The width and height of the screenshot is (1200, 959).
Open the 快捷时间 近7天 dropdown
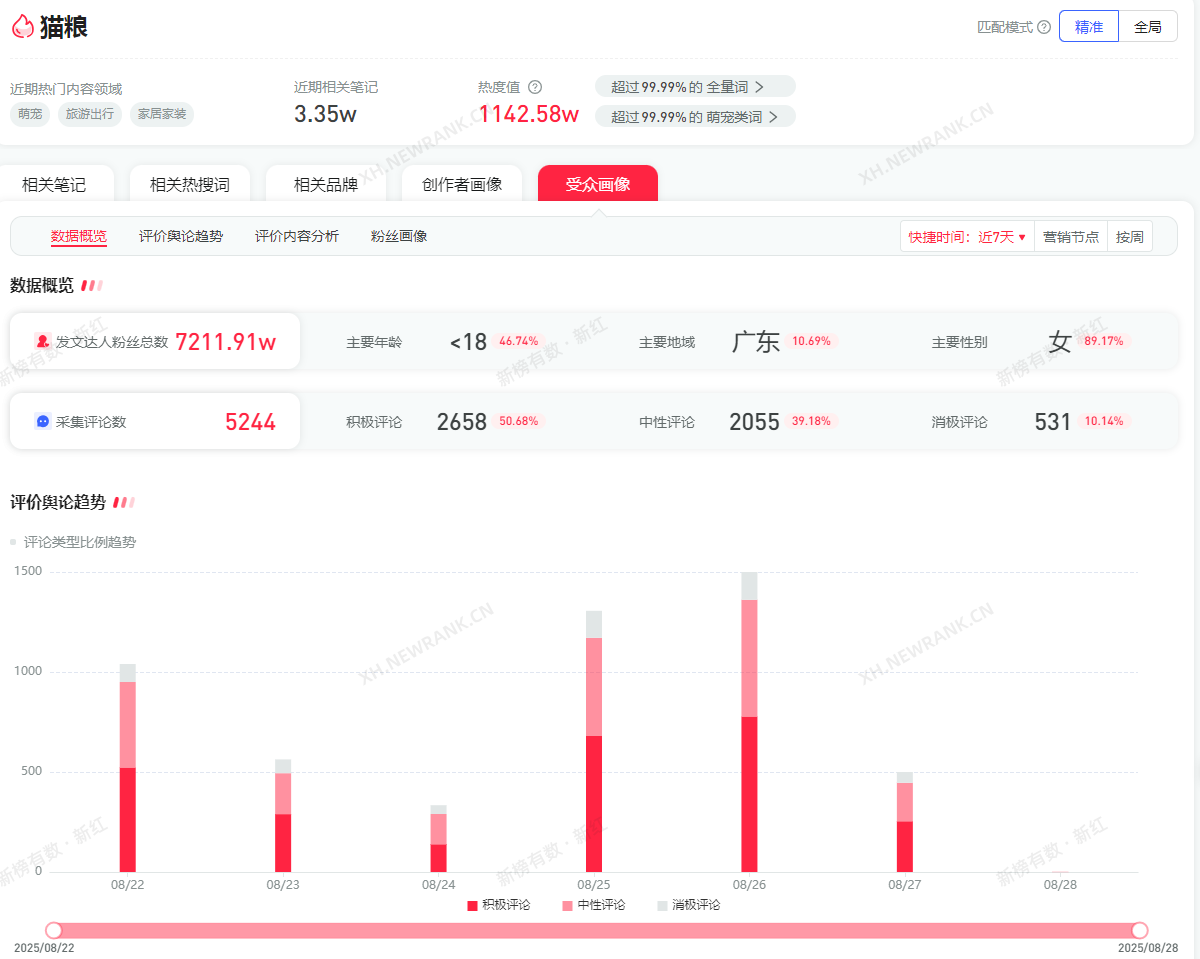(967, 237)
